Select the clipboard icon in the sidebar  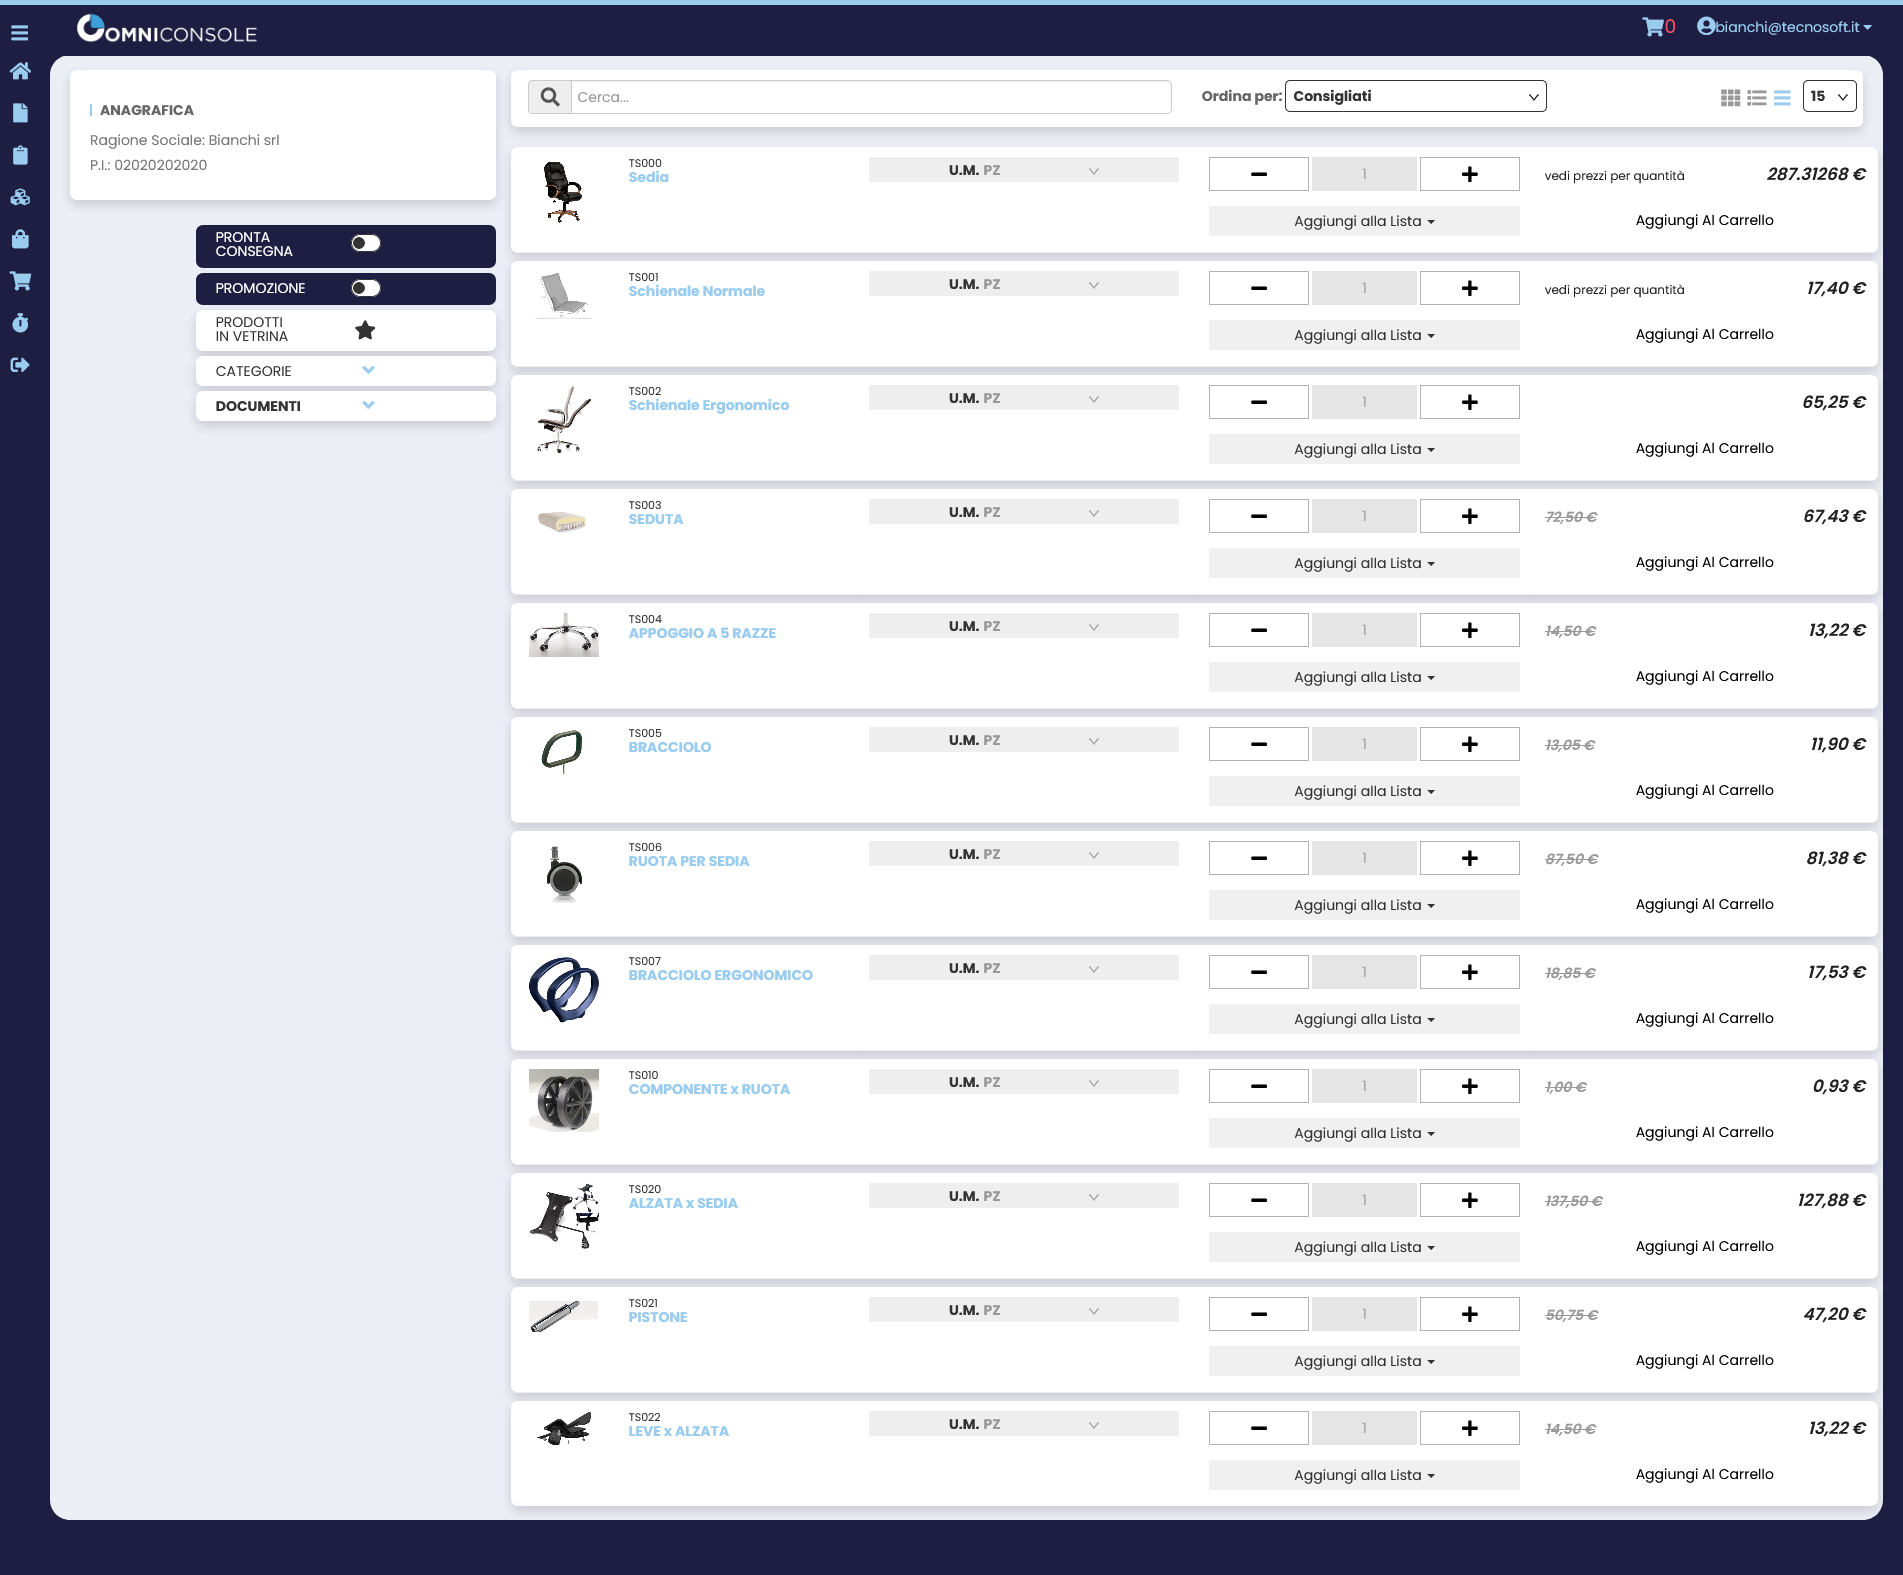click(x=20, y=155)
